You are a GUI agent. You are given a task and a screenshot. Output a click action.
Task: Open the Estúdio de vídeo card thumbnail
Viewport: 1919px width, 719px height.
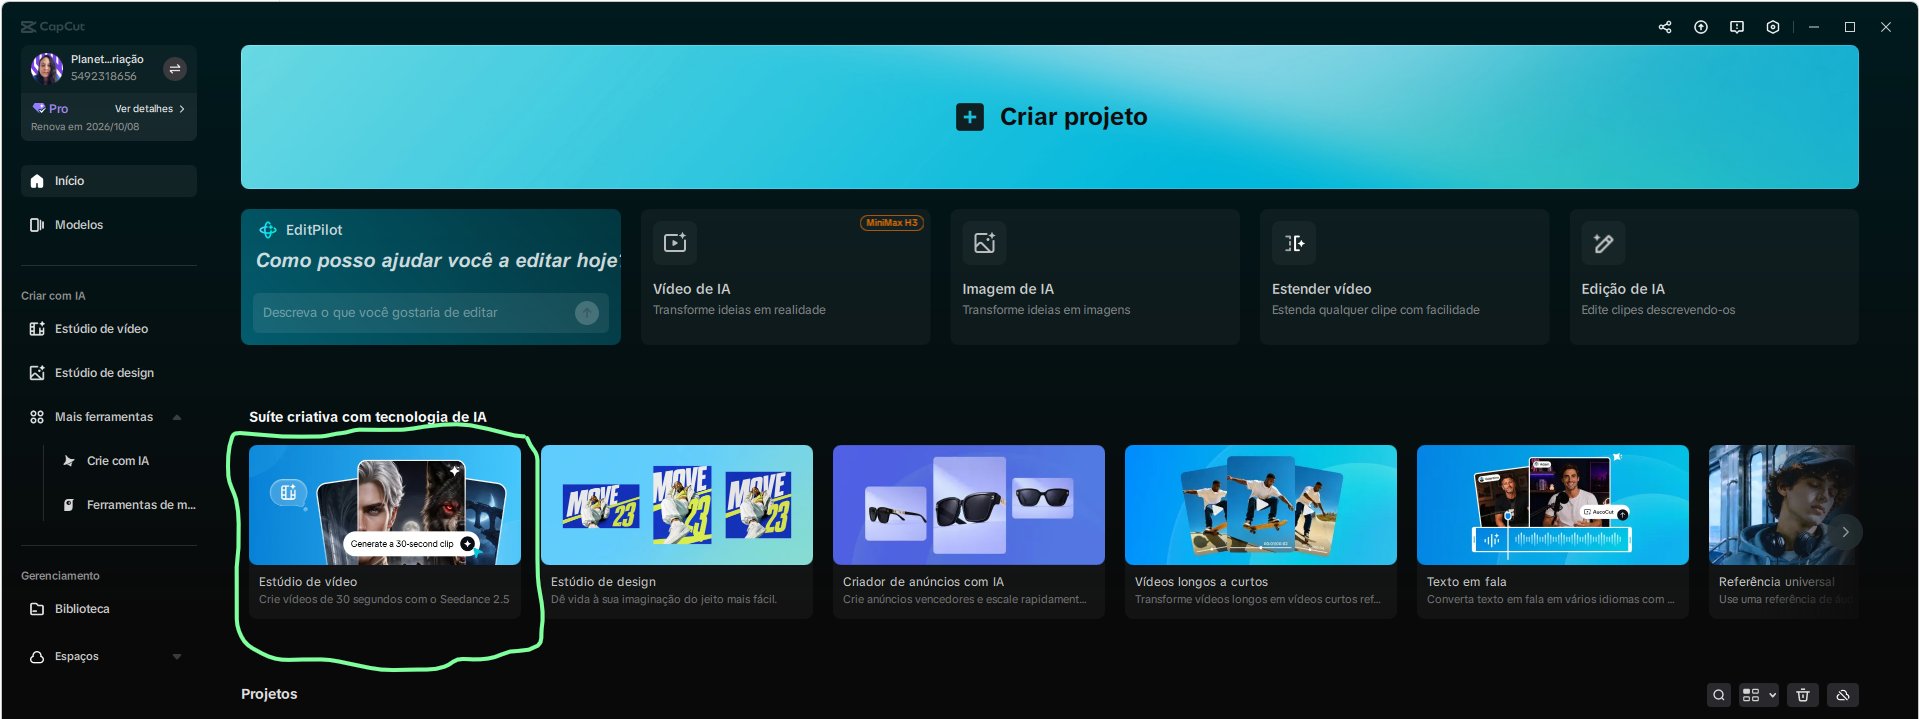click(x=385, y=505)
